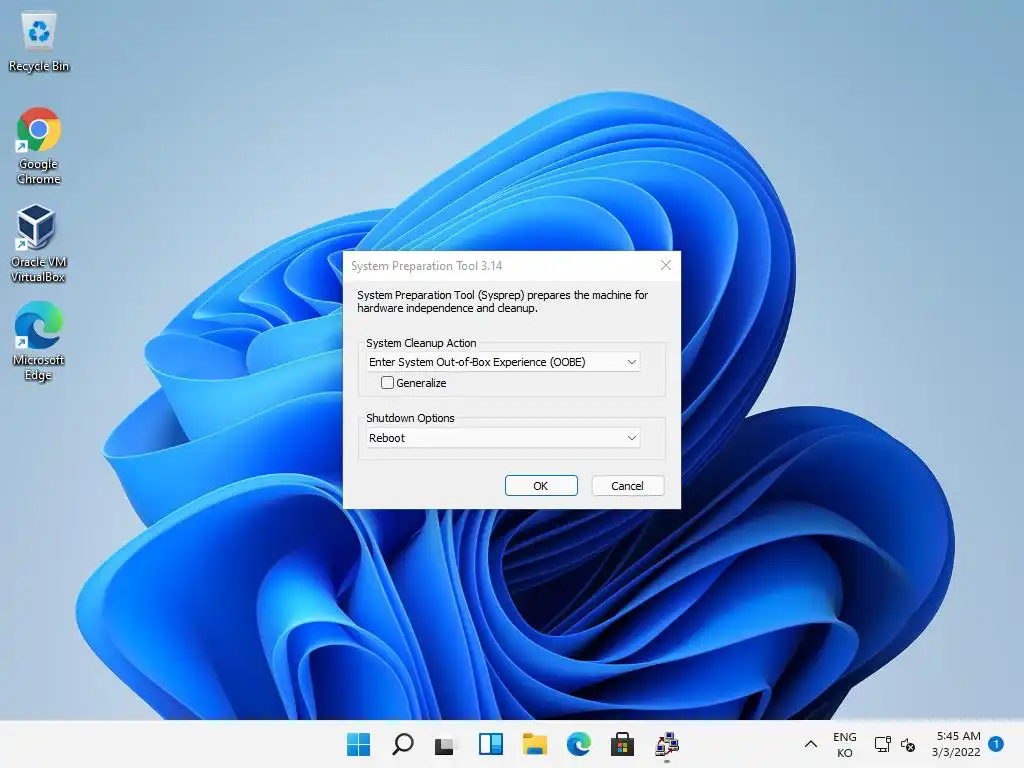Close the System Preparation Tool window
This screenshot has height=768, width=1024.
(665, 264)
